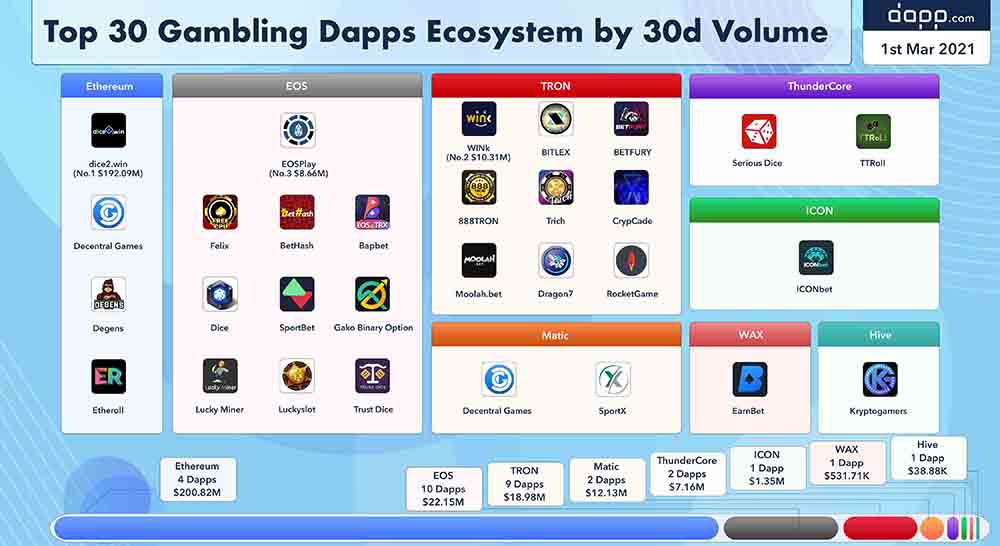Click the dapp.com logo
This screenshot has height=546, width=1000.
click(931, 15)
